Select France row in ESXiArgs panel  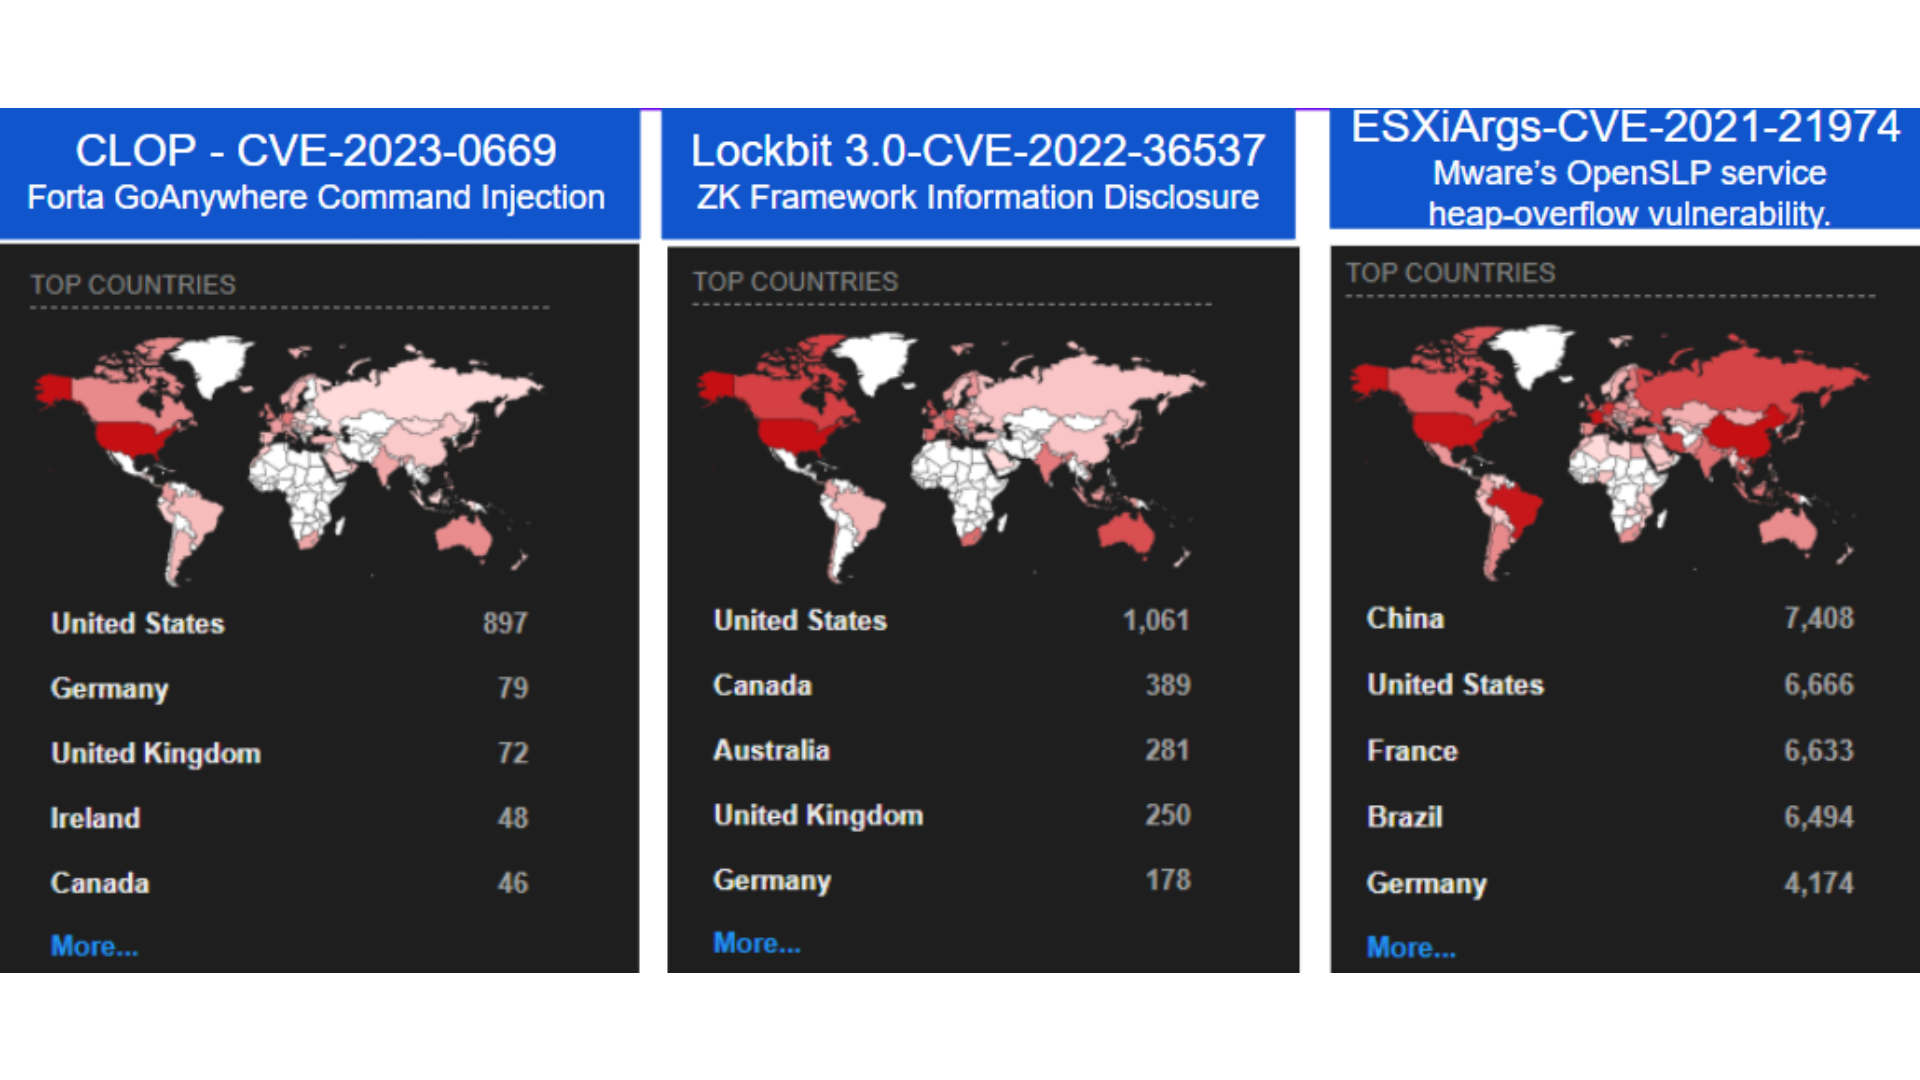coord(1610,751)
